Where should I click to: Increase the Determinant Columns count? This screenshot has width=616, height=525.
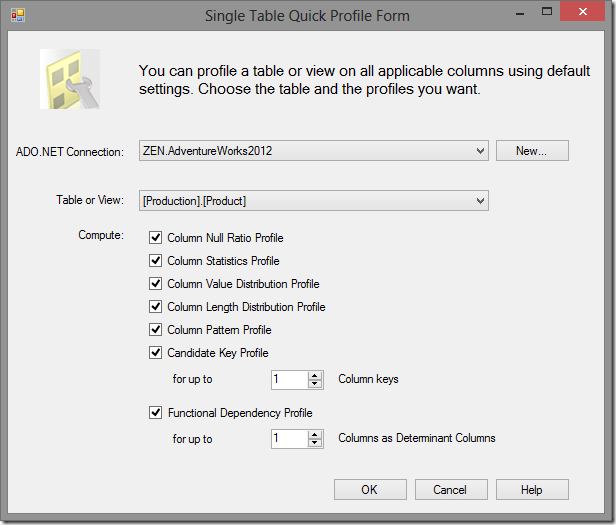(x=315, y=434)
